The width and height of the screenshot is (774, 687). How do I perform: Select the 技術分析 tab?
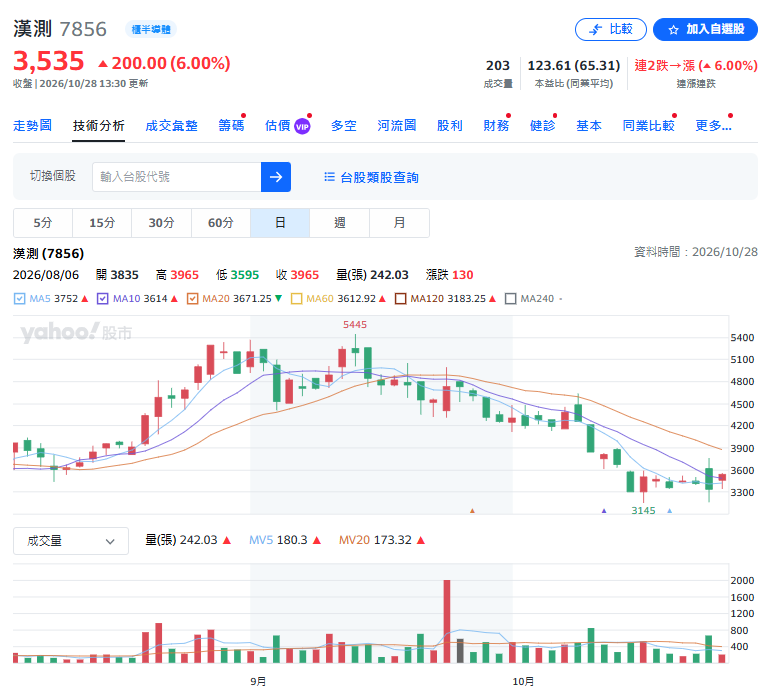click(x=98, y=126)
